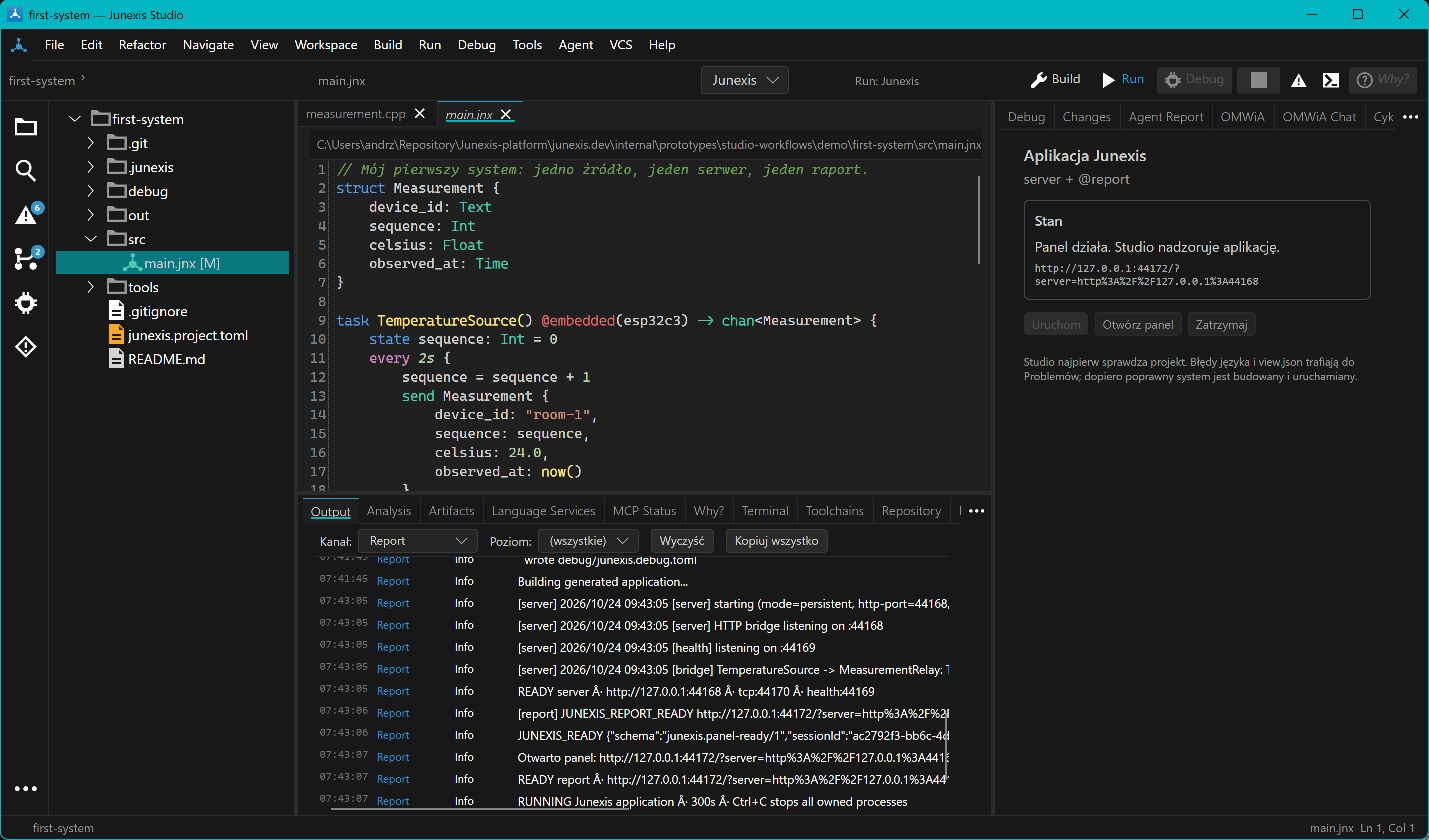Open the Search icon in activity bar
This screenshot has height=840, width=1429.
click(x=26, y=171)
